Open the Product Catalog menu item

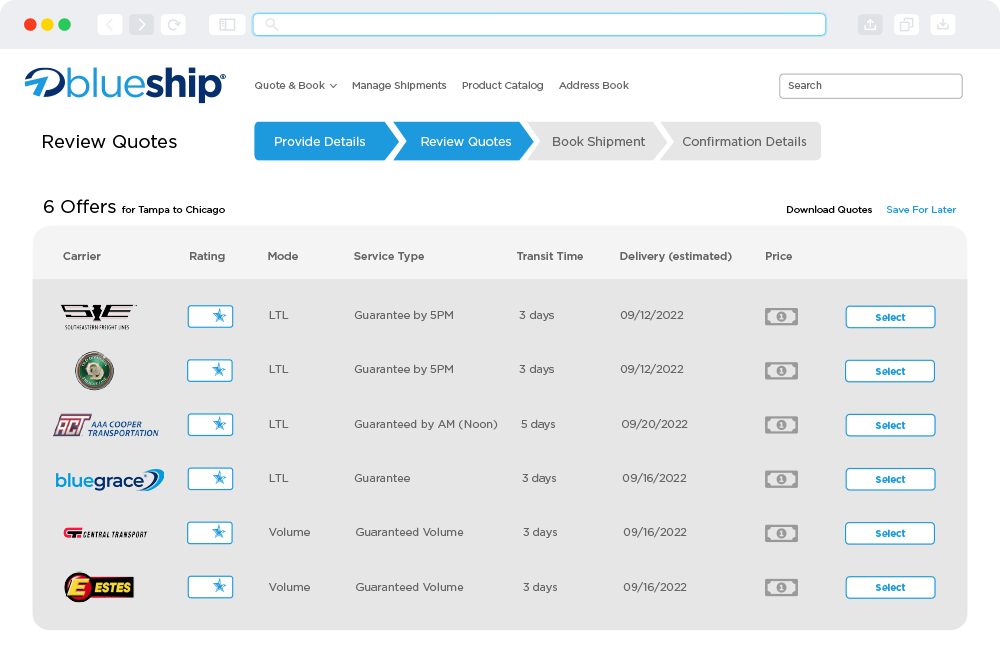tap(502, 86)
